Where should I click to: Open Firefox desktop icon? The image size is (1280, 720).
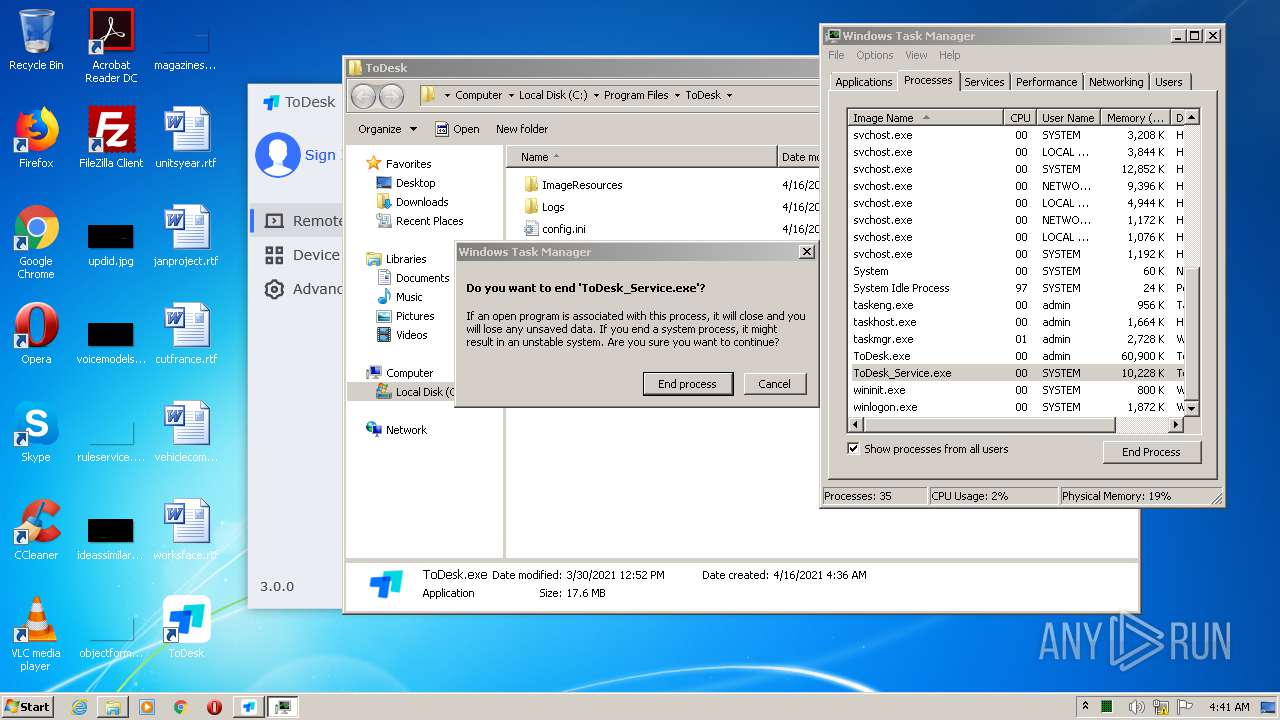[36, 138]
